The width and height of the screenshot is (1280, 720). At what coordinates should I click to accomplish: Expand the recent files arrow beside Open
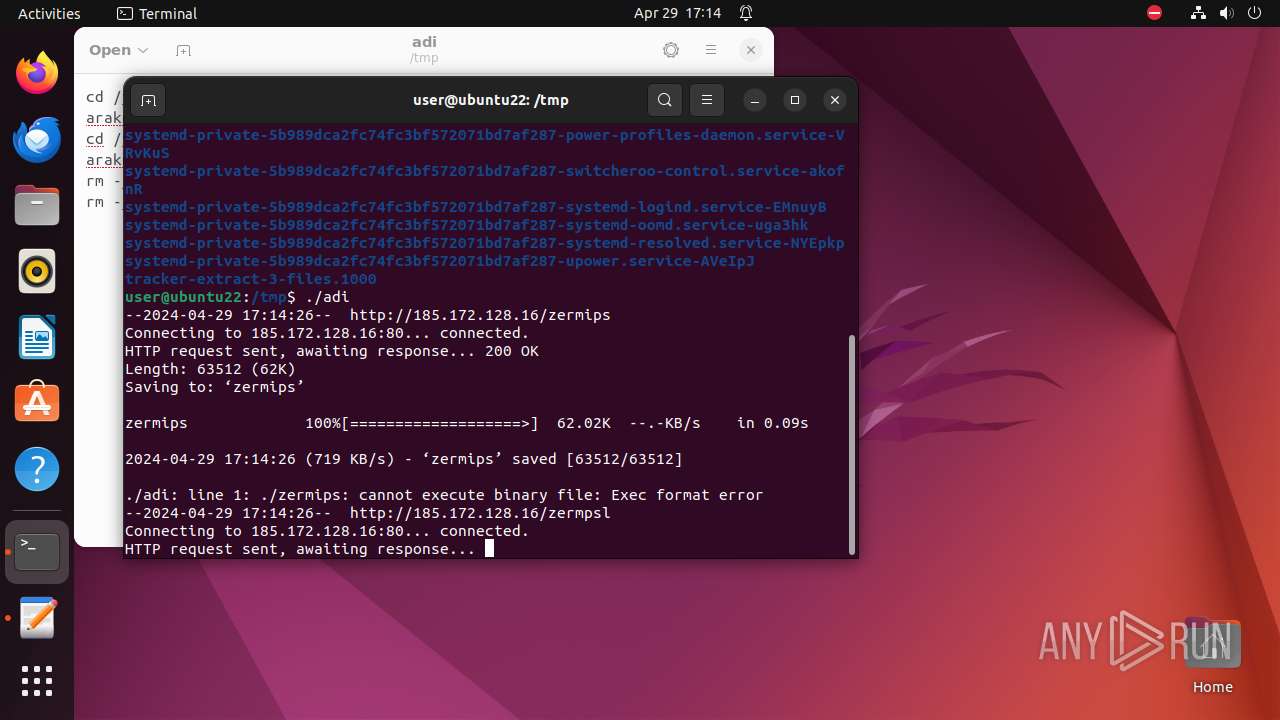(x=143, y=50)
